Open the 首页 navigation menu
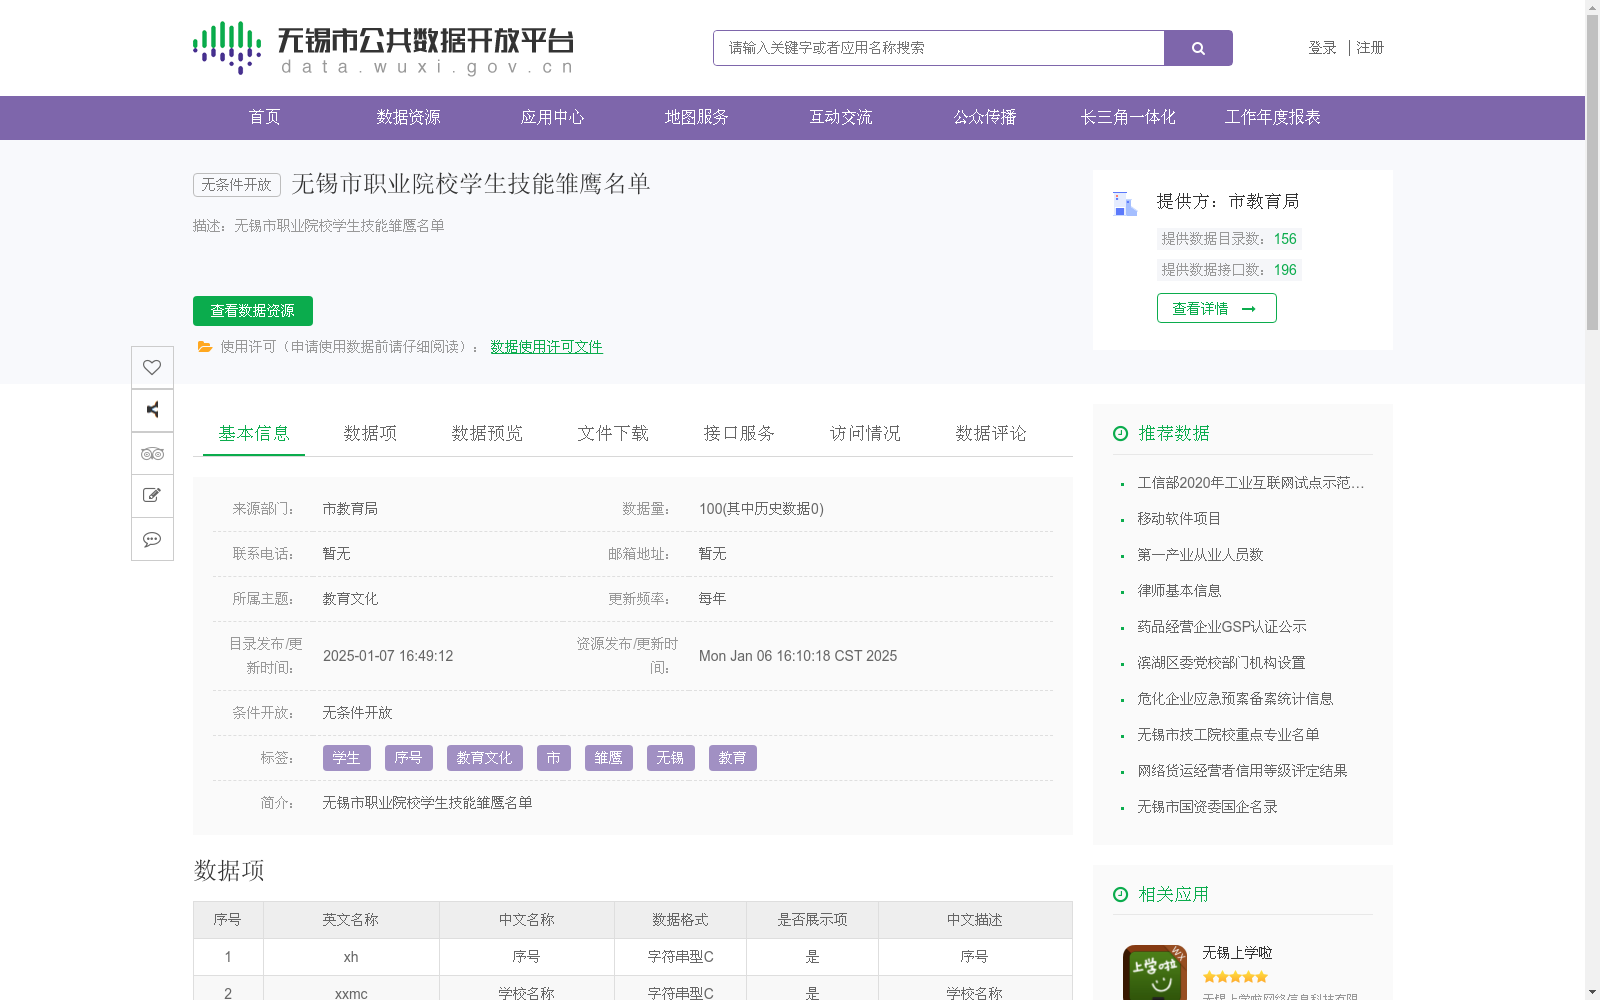Viewport: 1600px width, 1000px height. point(265,118)
